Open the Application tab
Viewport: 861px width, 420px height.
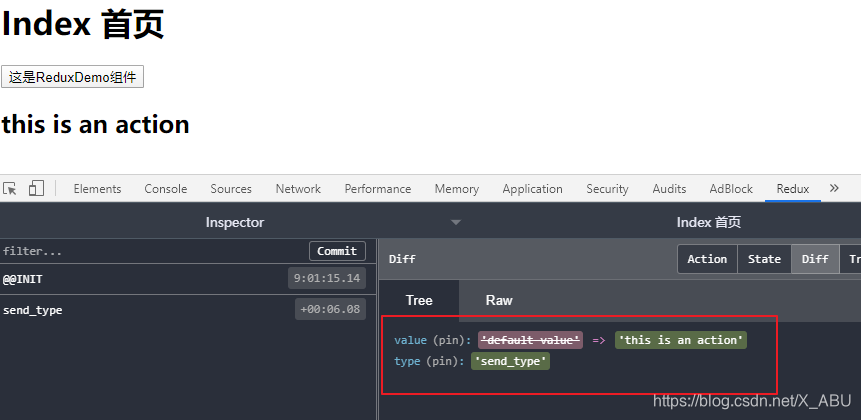(533, 189)
